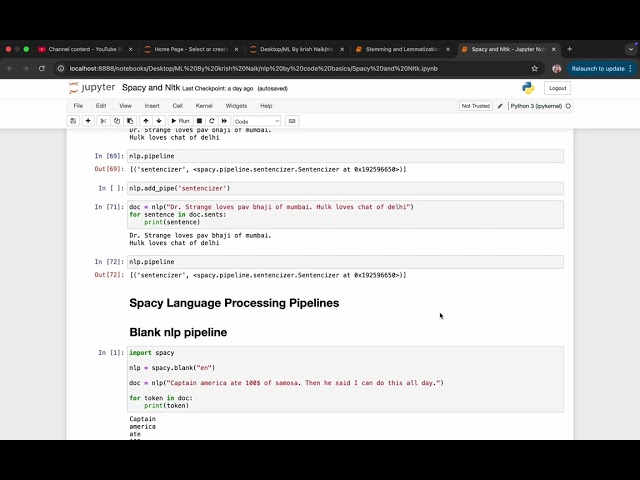Viewport: 640px width, 480px height.
Task: Open the tab search dropdown arrow
Action: click(x=631, y=49)
